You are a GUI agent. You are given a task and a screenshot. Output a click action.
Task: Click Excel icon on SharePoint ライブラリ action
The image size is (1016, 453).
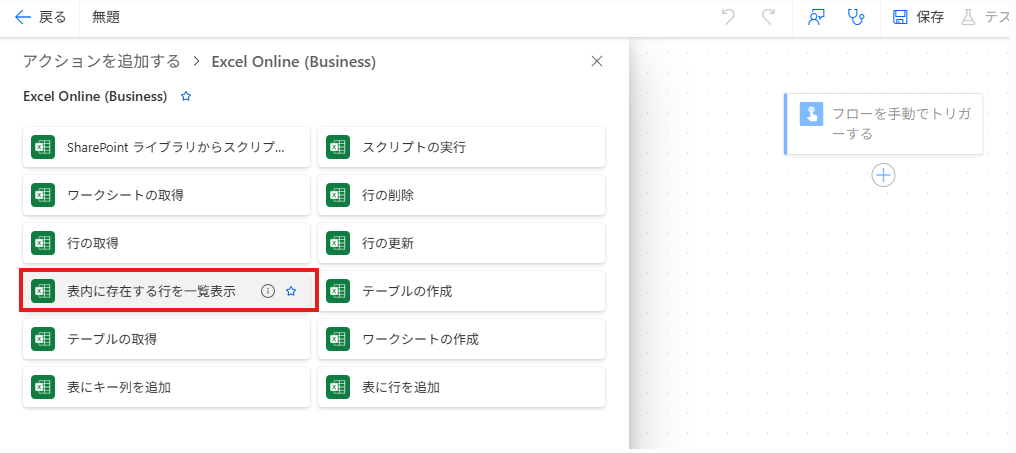(43, 147)
